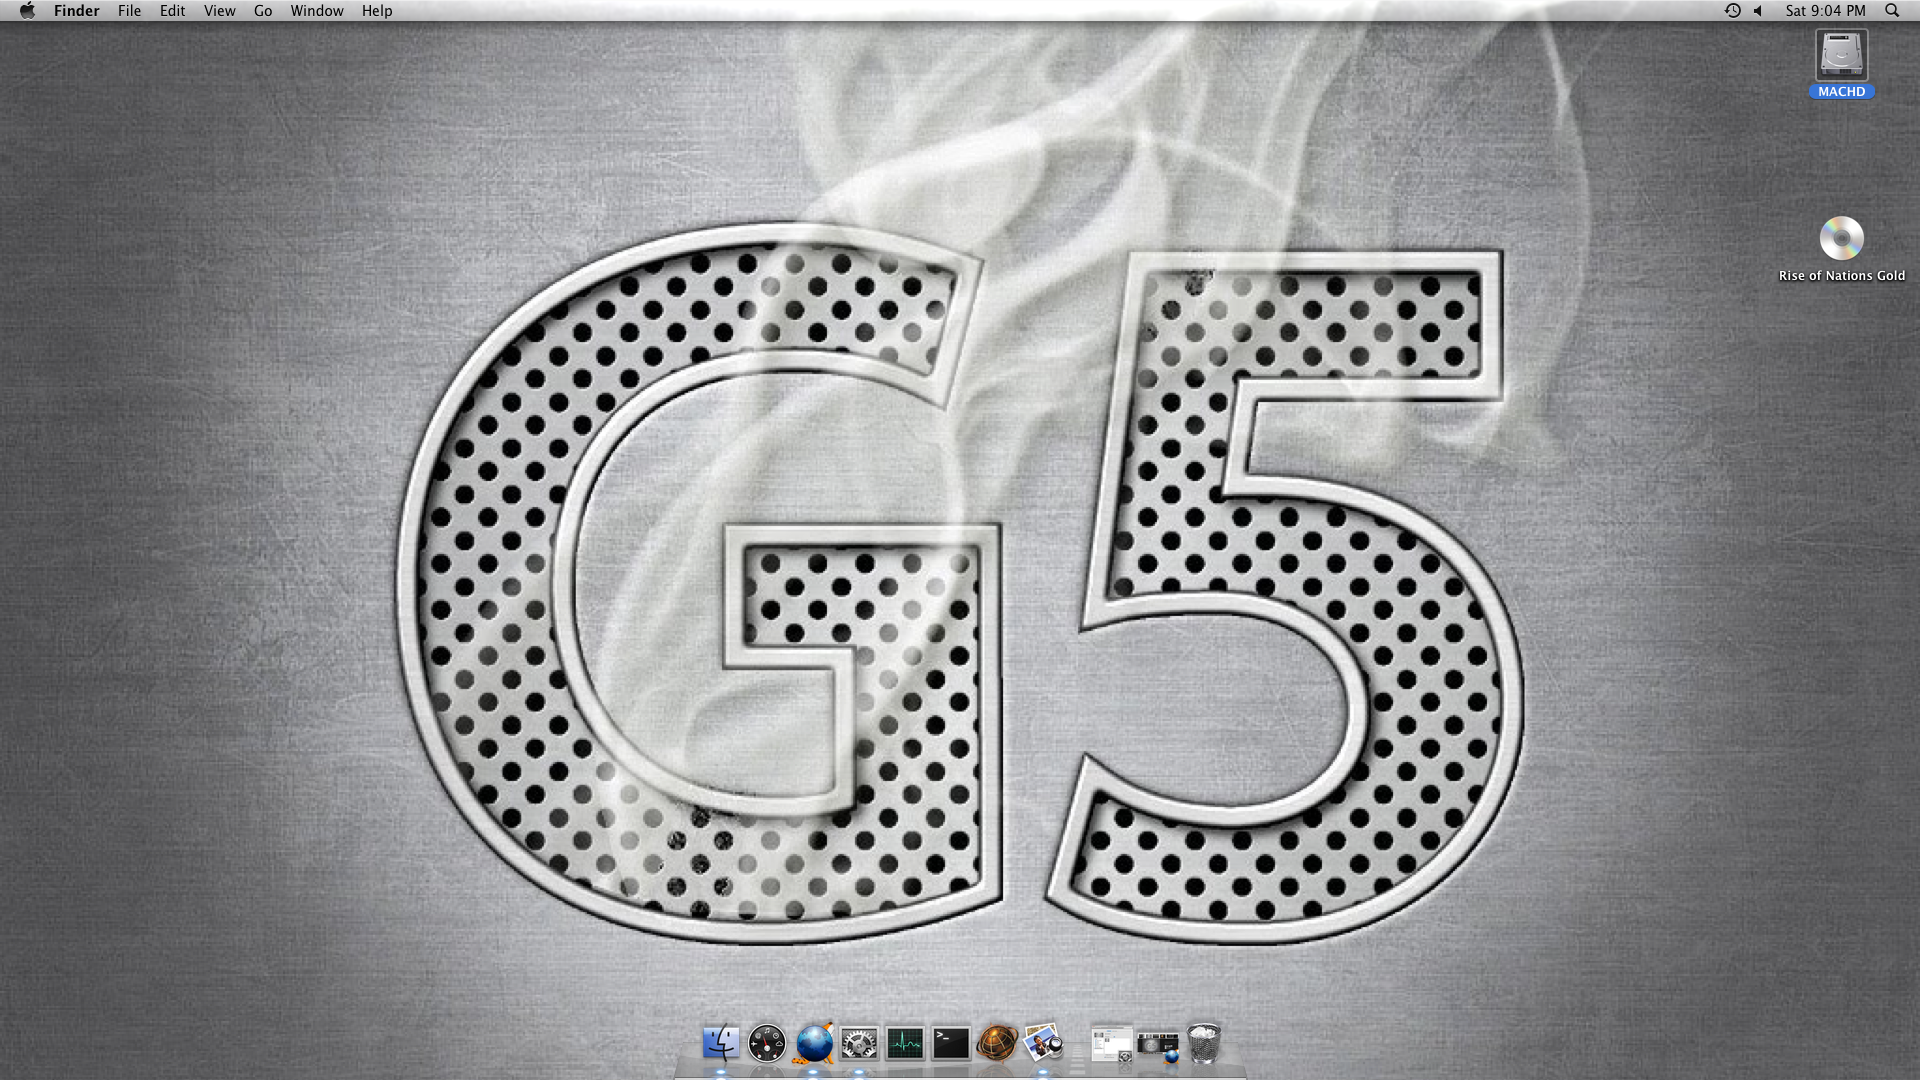The image size is (1920, 1080).
Task: Open Spotlight search magnifier
Action: (1891, 10)
